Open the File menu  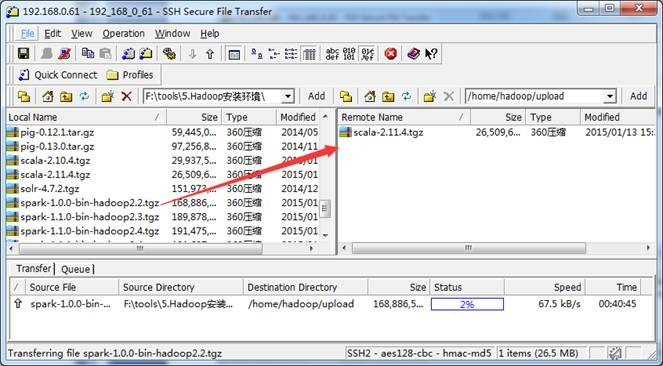point(27,33)
